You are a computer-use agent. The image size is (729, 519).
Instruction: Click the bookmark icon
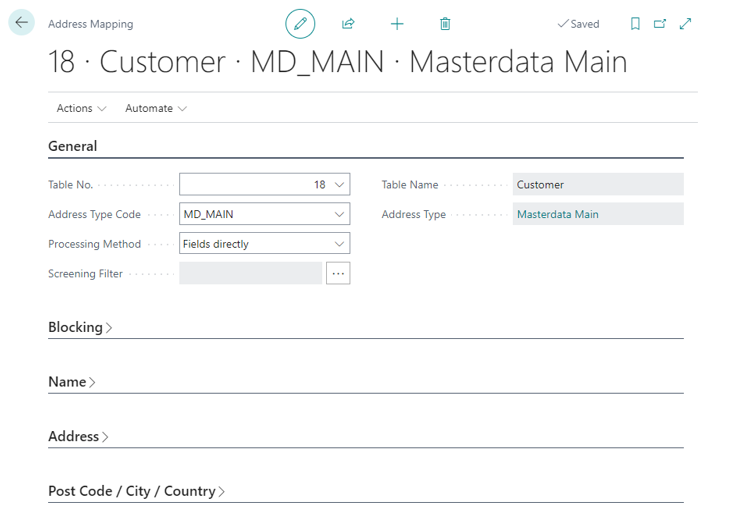tap(635, 24)
